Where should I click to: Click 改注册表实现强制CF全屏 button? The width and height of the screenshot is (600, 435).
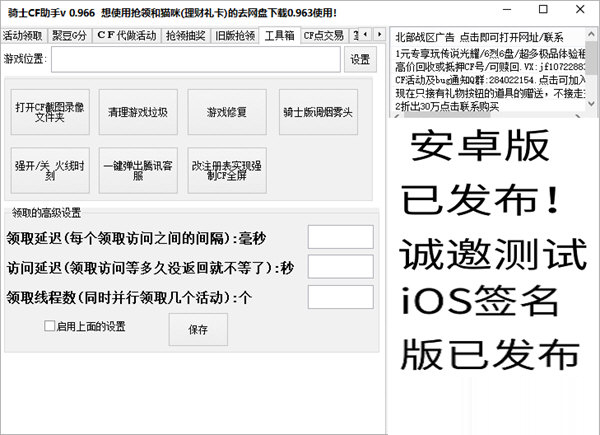[x=227, y=170]
